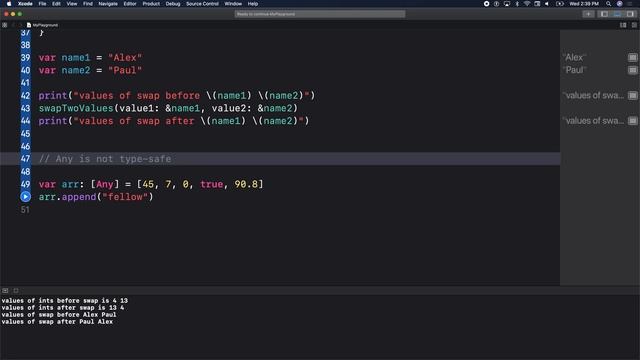Open the editor options button in the jump bar
This screenshot has width=640, height=360.
tap(623, 25)
